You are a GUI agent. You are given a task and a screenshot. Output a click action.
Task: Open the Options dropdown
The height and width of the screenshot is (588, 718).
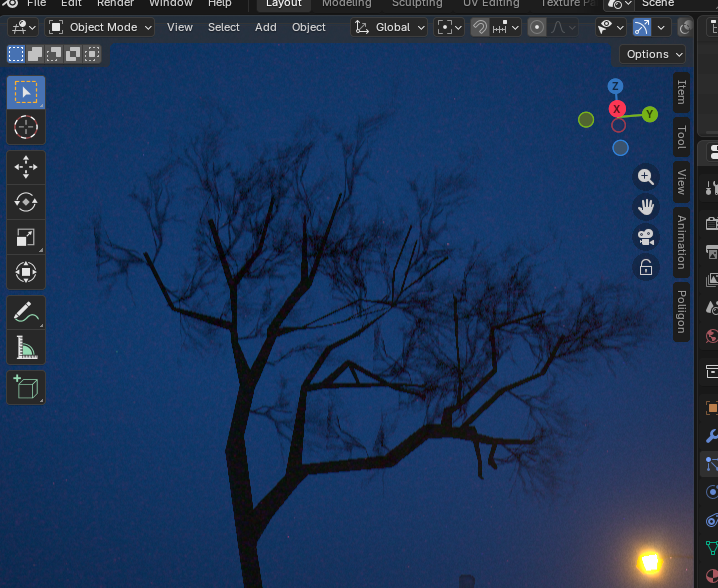[x=653, y=54]
